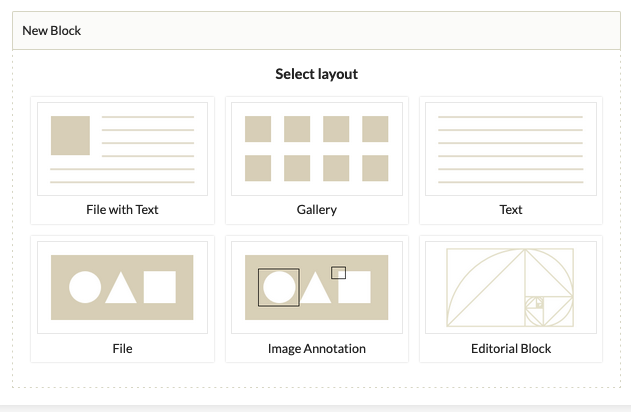Click the New Block header bar

316,31
